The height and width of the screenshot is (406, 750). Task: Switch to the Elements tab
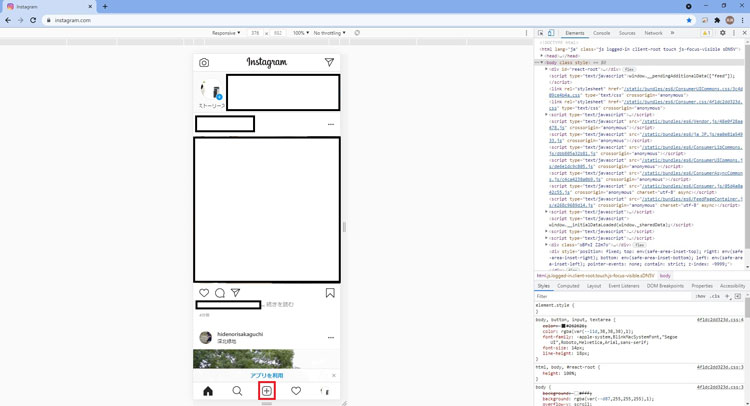574,33
